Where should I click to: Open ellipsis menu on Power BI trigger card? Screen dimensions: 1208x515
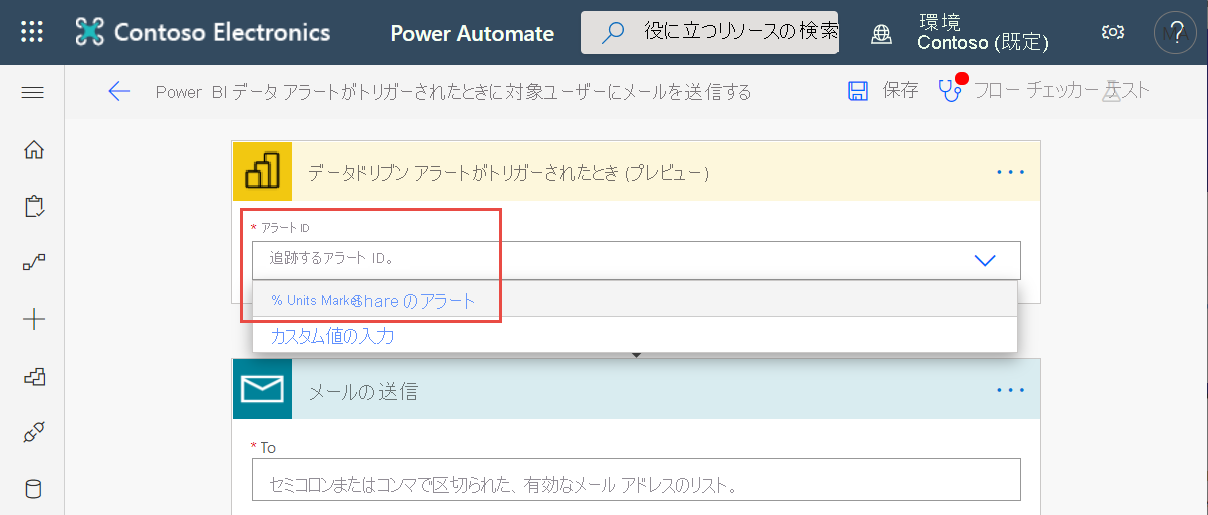(1011, 172)
